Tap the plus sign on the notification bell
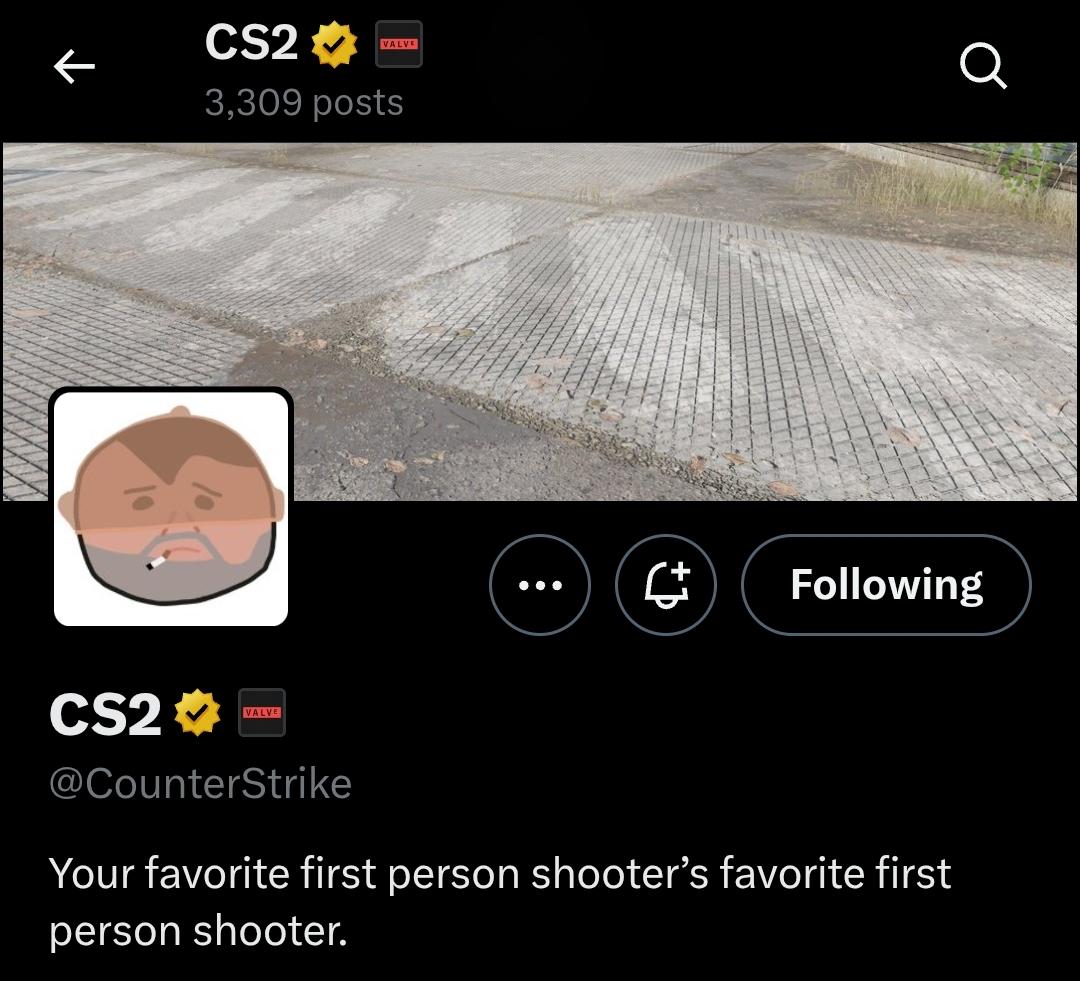Screen dimensions: 1080x981 point(681,571)
